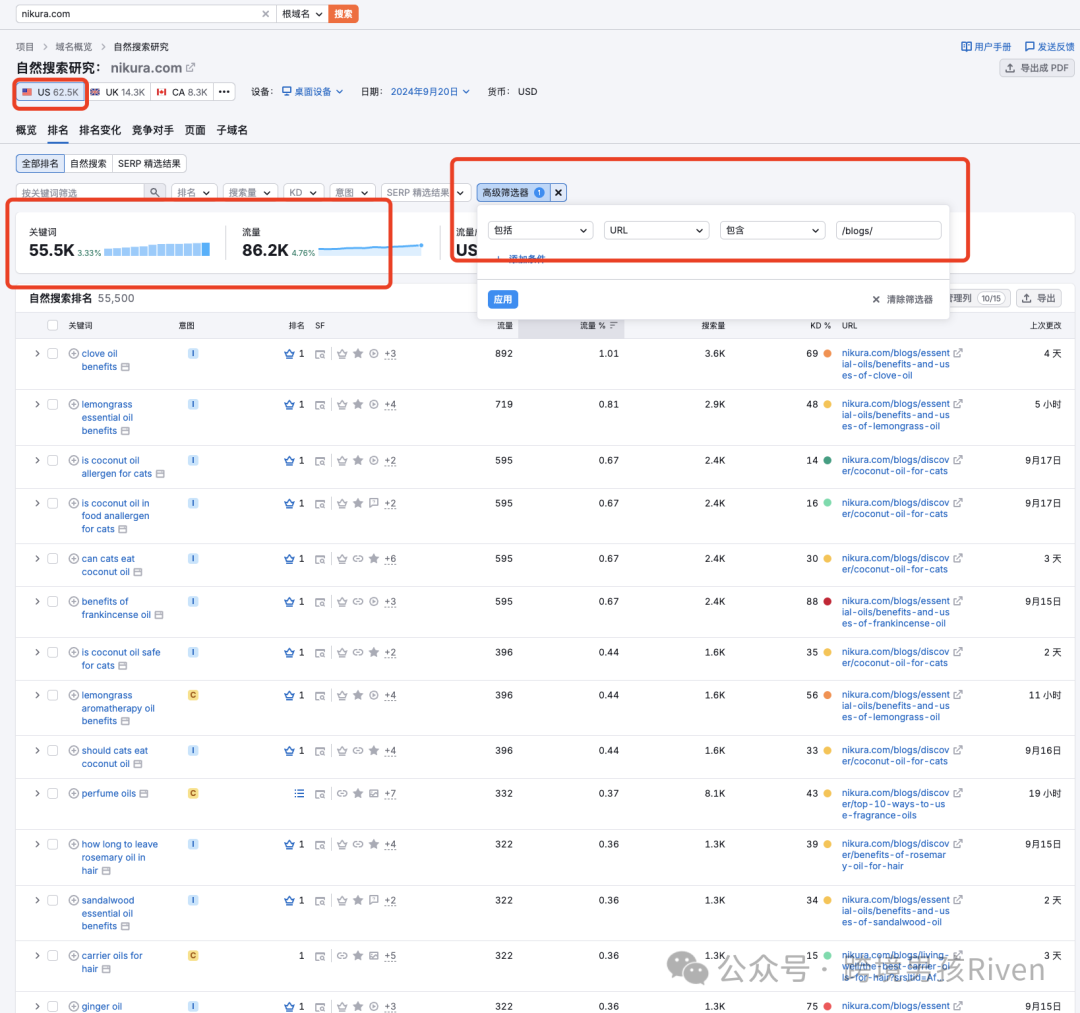Tick the checkbox for perfume oils

tap(52, 794)
